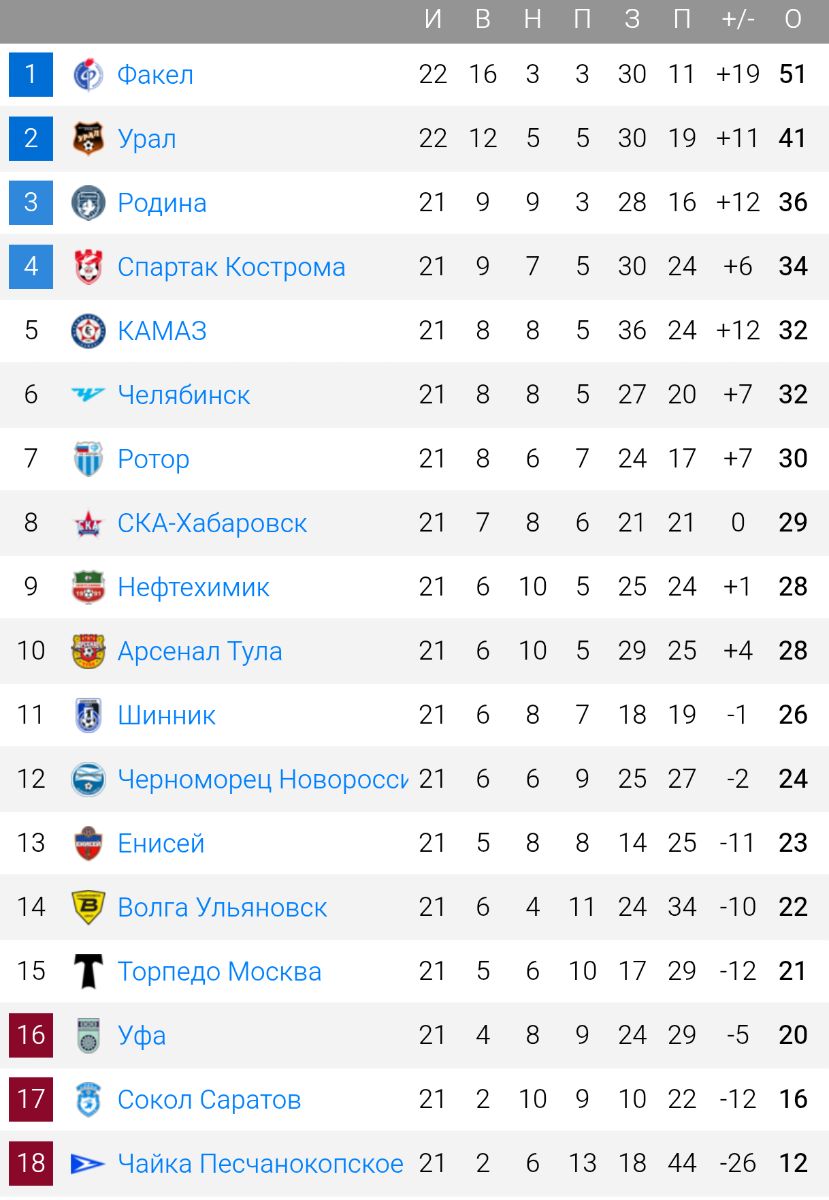Click the +/- goal difference column header

coord(738,19)
